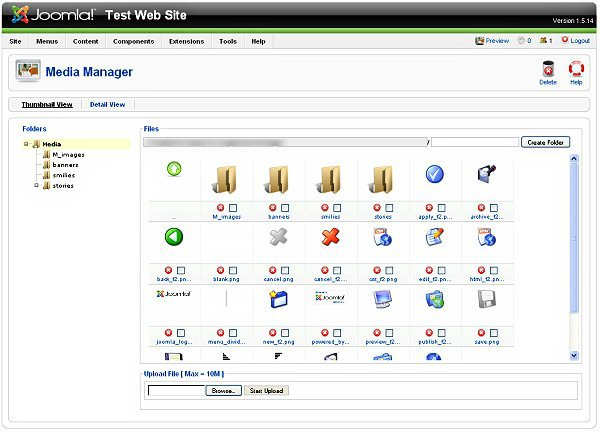Image resolution: width=600 pixels, height=432 pixels.
Task: Open the Components menu
Action: 134,41
